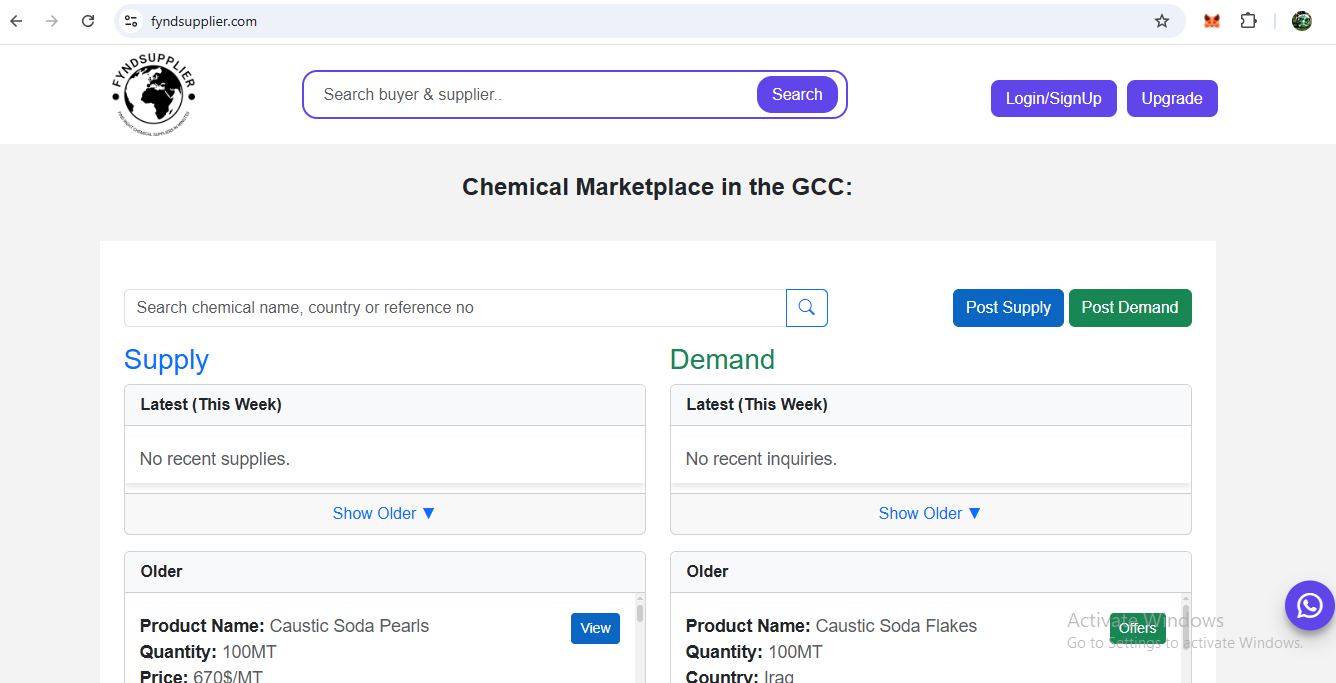Reload the page

[88, 21]
